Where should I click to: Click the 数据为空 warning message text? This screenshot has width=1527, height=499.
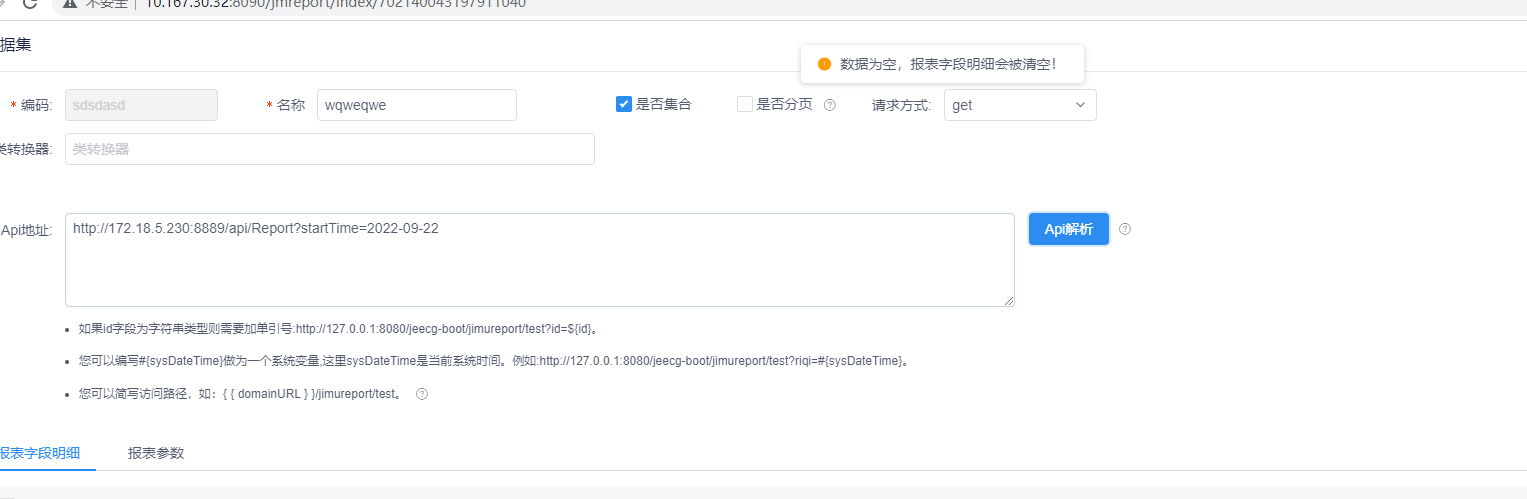948,64
